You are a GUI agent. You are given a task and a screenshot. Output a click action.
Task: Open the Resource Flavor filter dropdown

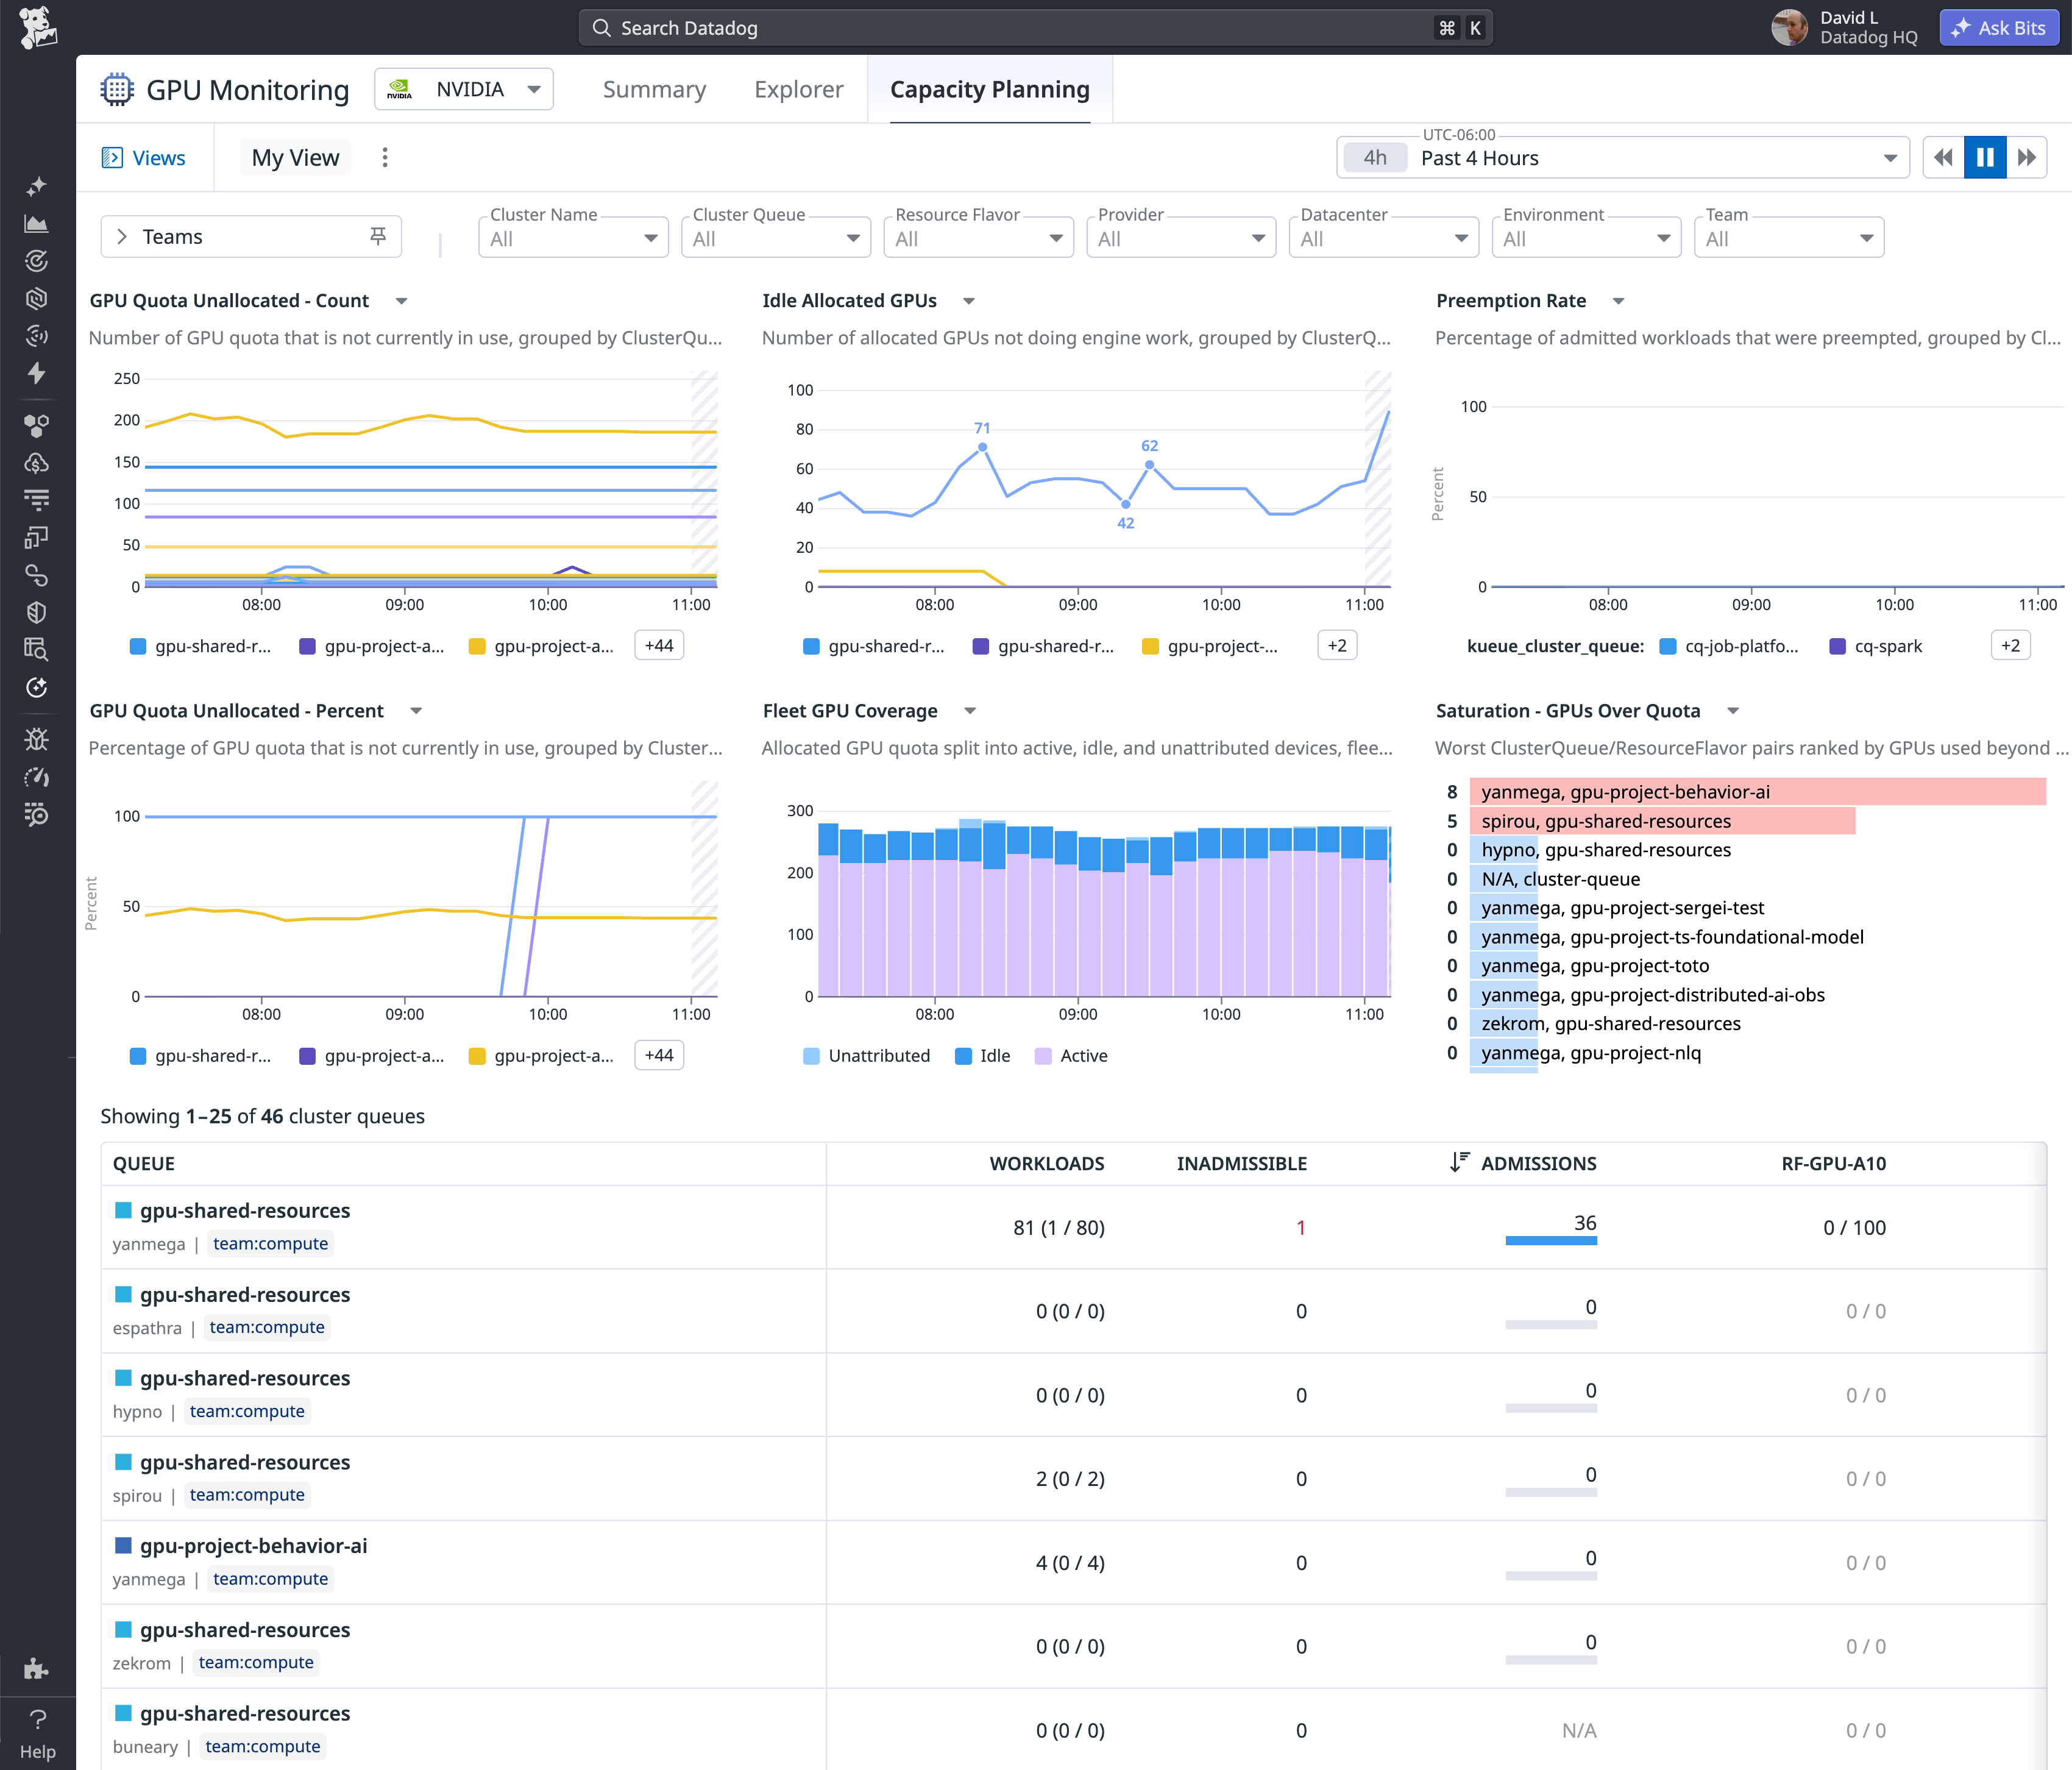pyautogui.click(x=979, y=238)
